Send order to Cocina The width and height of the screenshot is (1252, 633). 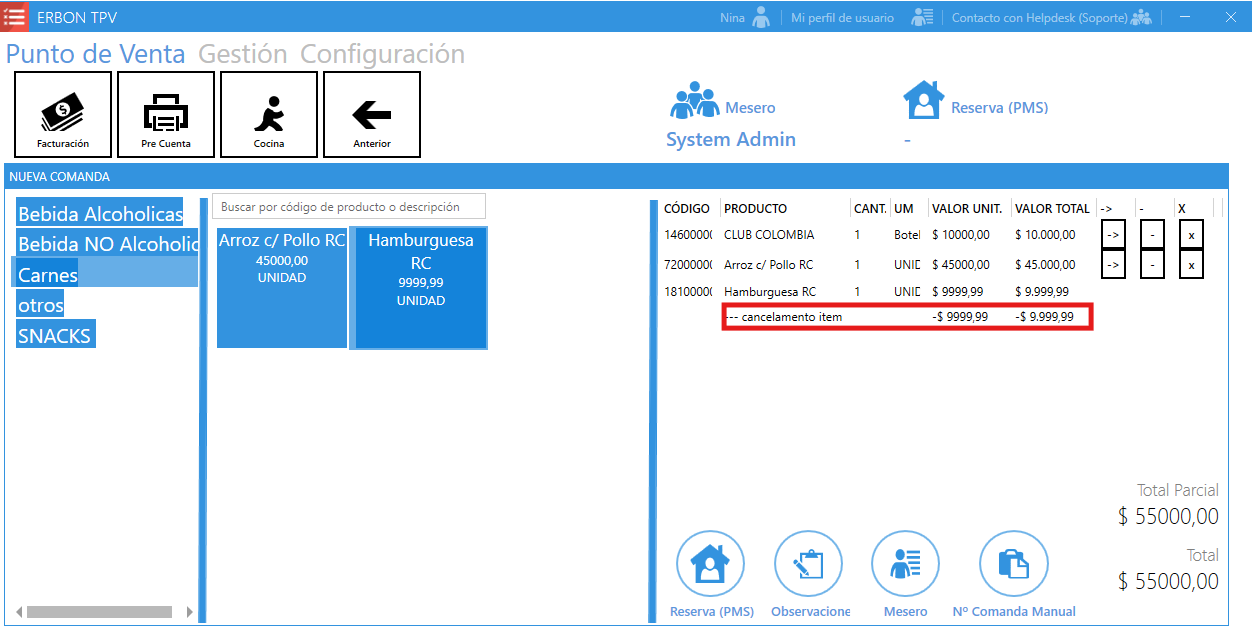(x=269, y=115)
